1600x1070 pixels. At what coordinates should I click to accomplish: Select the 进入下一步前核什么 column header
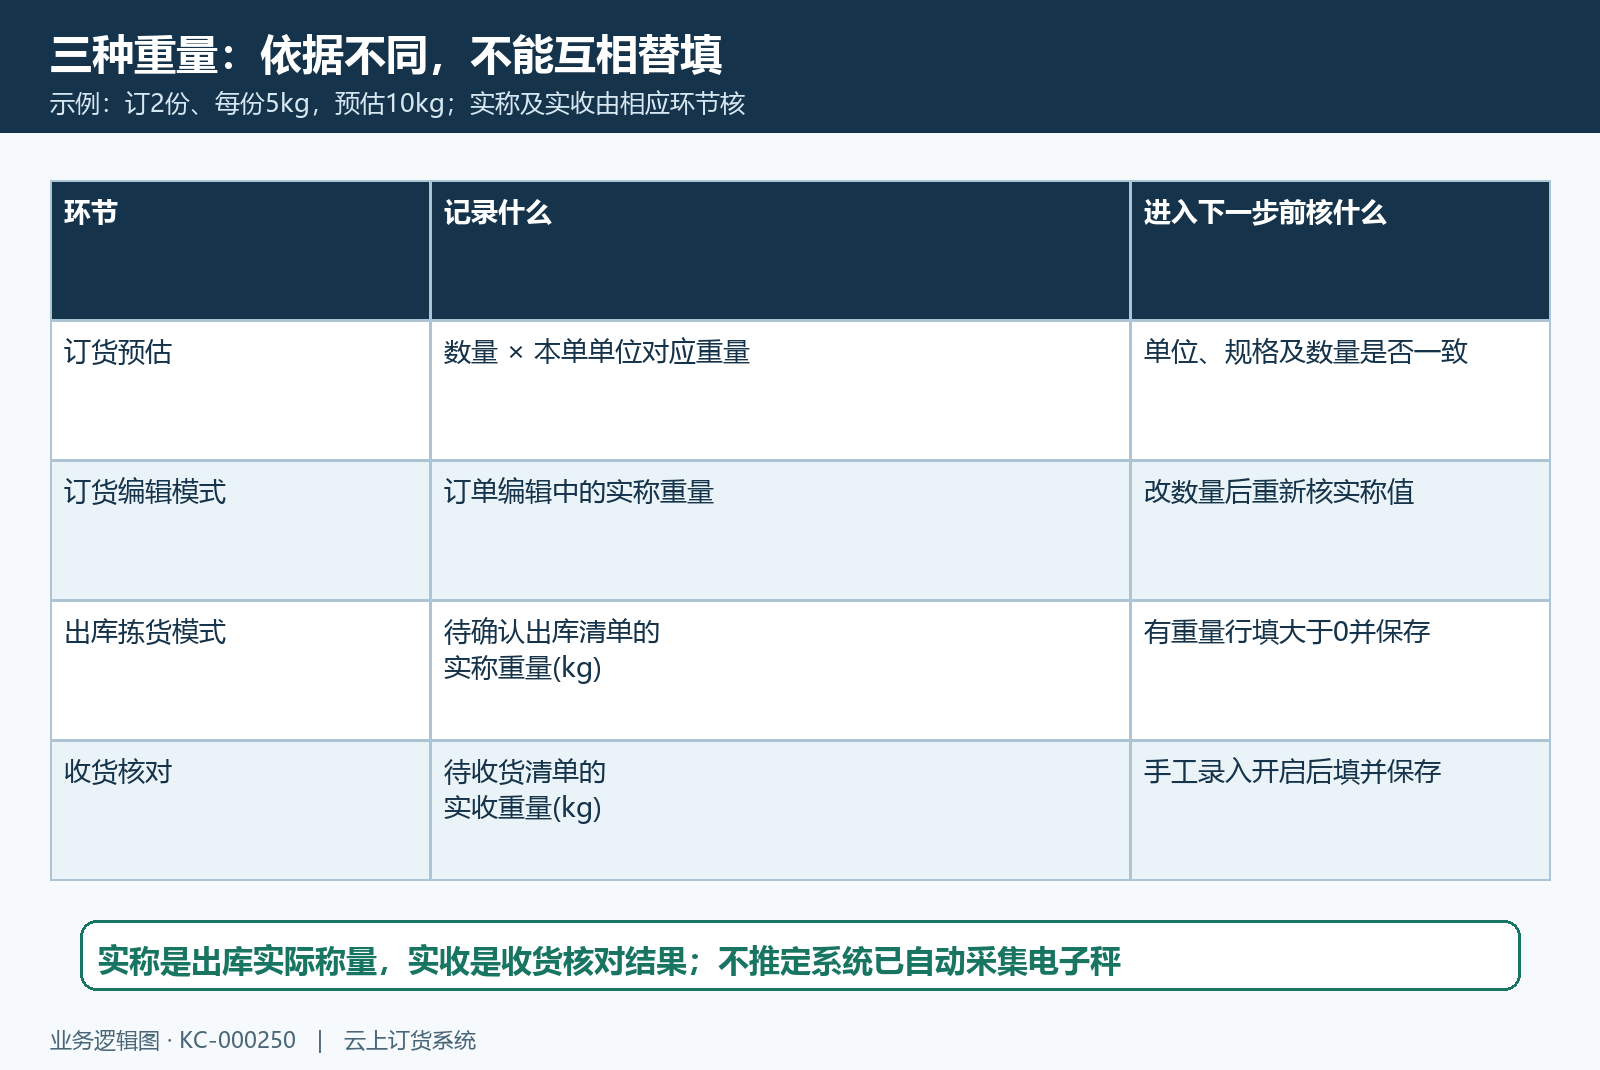(1340, 251)
